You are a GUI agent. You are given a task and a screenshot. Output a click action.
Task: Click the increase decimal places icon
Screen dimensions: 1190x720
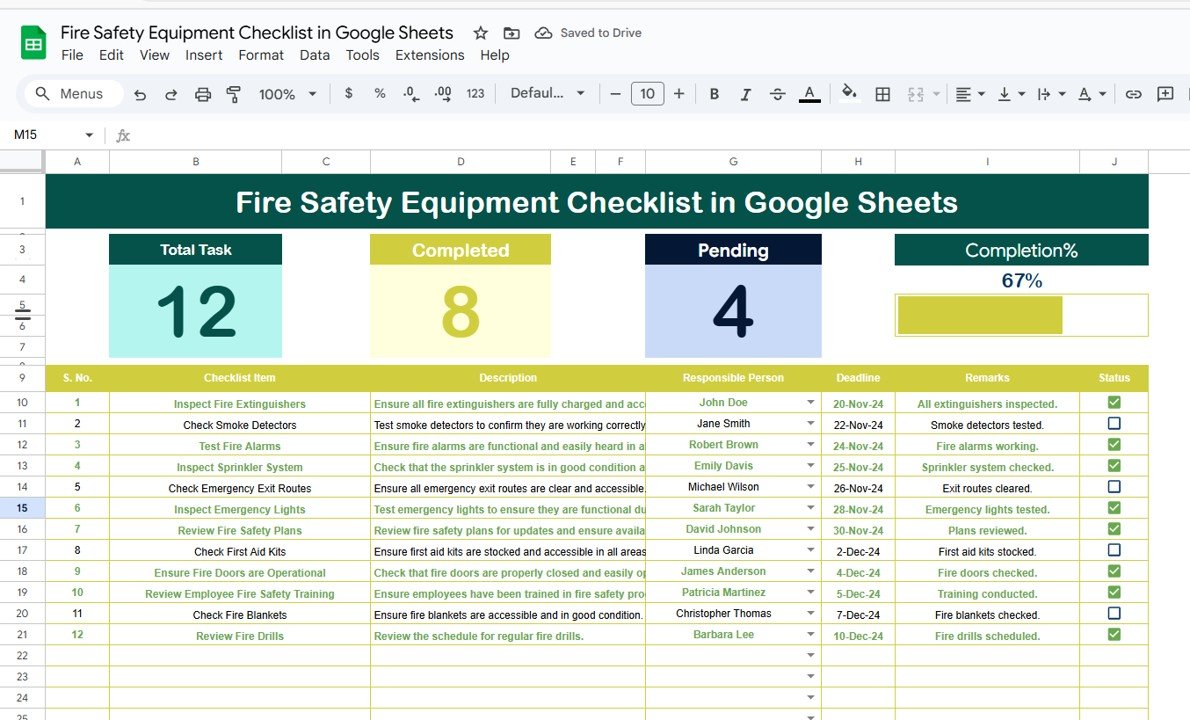click(x=442, y=93)
